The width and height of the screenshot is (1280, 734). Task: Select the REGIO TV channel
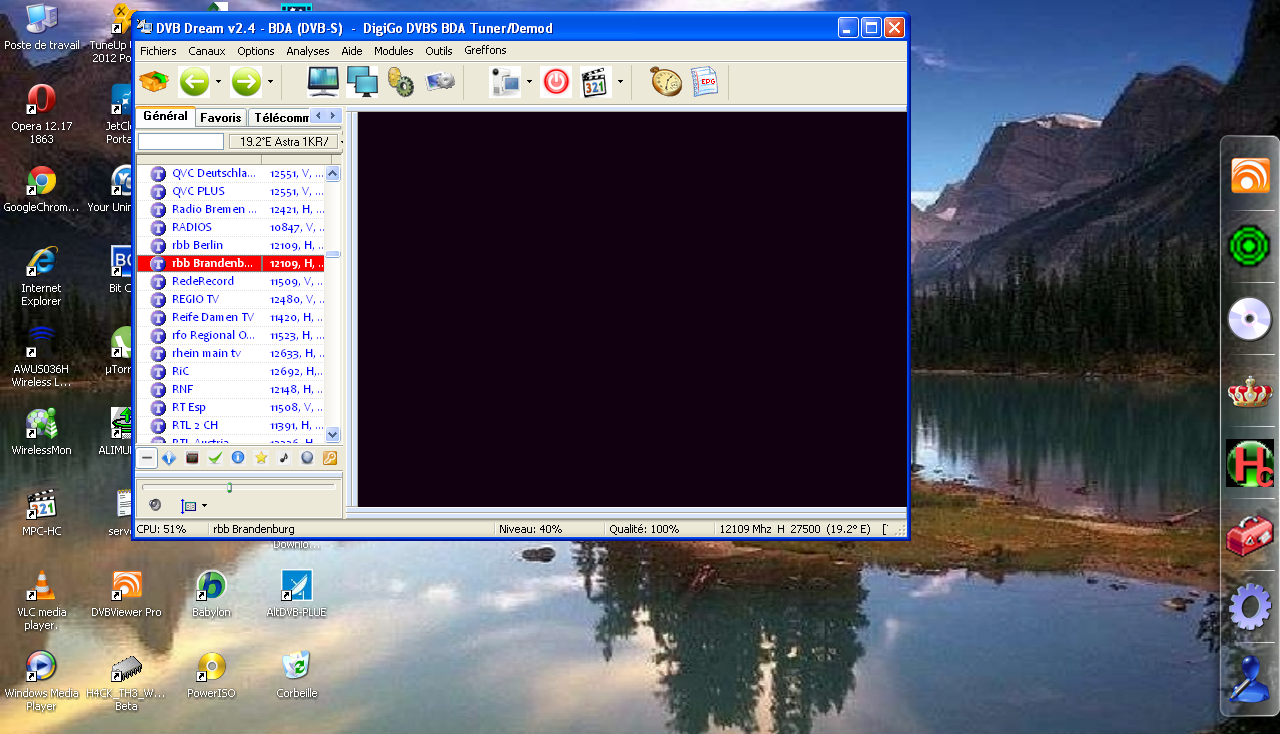195,299
